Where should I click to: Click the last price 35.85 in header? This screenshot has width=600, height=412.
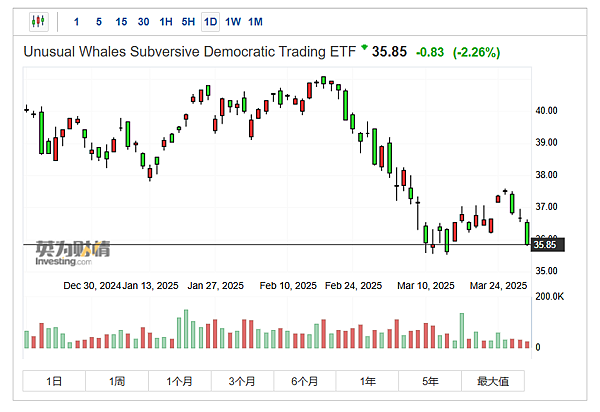(389, 52)
